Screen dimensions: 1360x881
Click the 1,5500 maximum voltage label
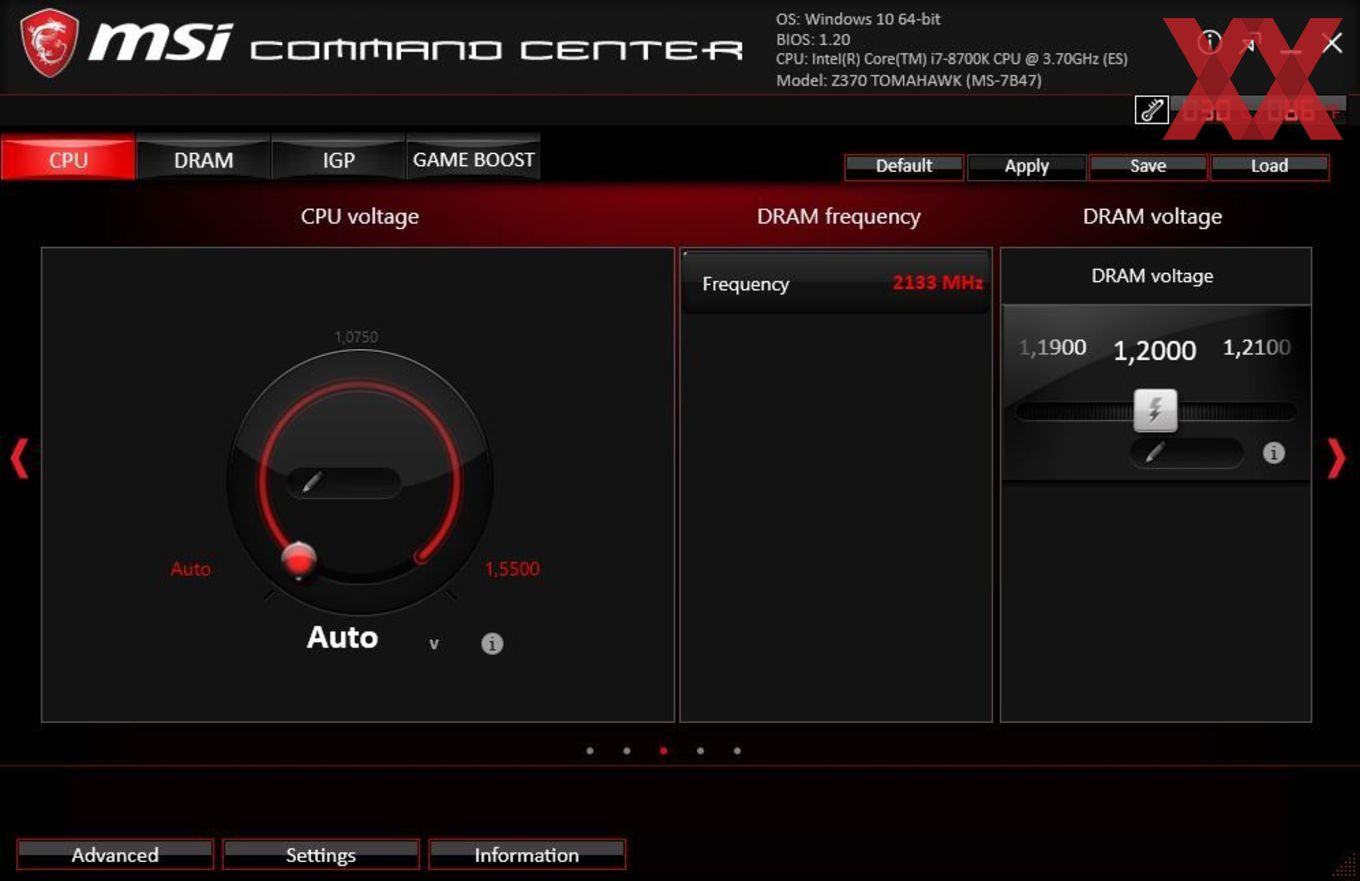click(512, 569)
